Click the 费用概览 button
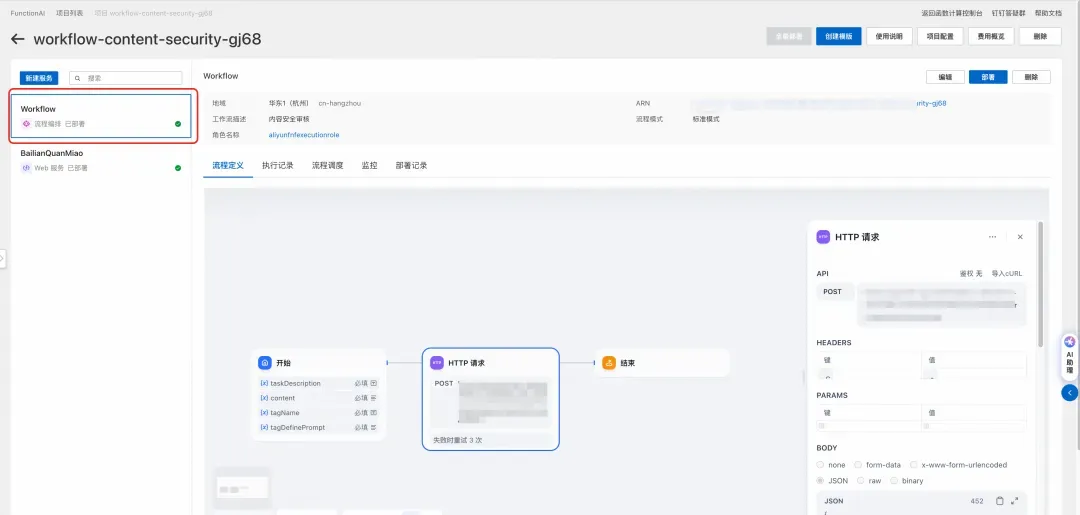1080x515 pixels. pos(990,36)
